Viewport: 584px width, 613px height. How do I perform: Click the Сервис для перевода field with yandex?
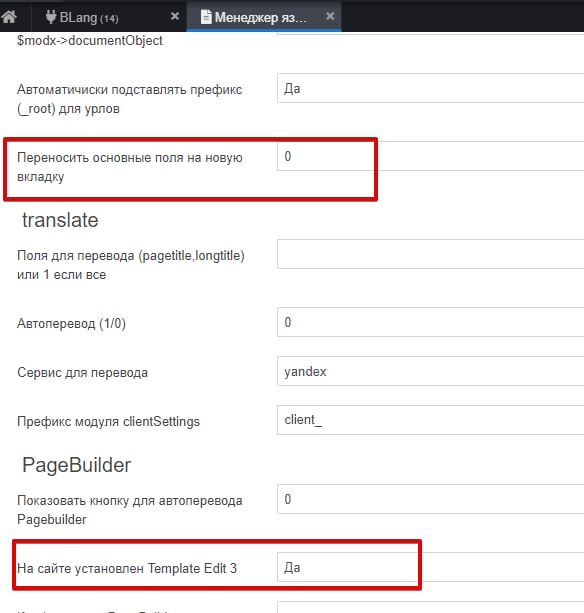pyautogui.click(x=430, y=371)
